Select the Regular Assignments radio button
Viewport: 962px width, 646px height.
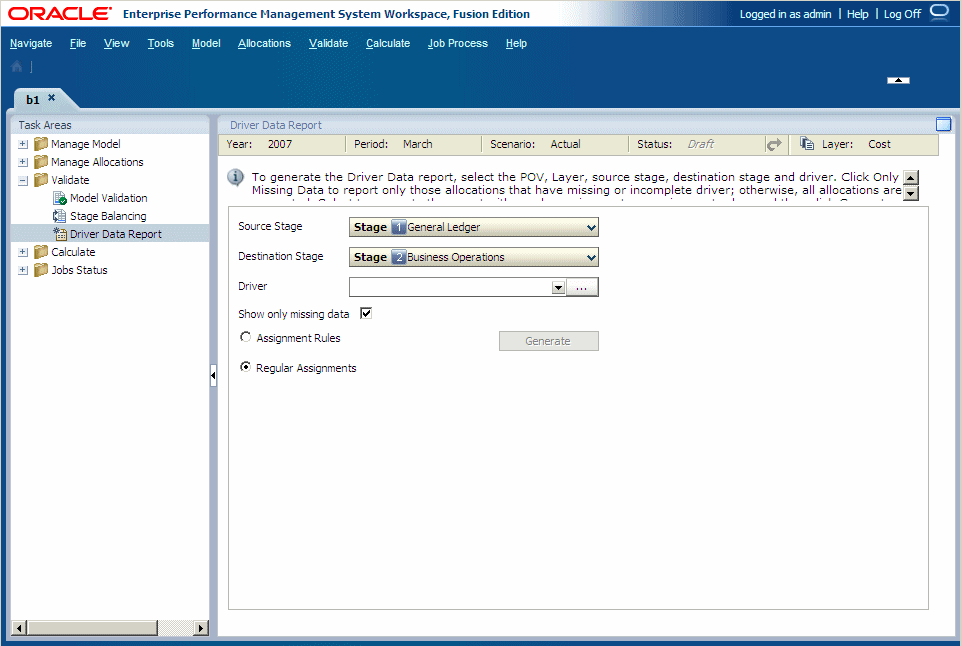pos(245,366)
